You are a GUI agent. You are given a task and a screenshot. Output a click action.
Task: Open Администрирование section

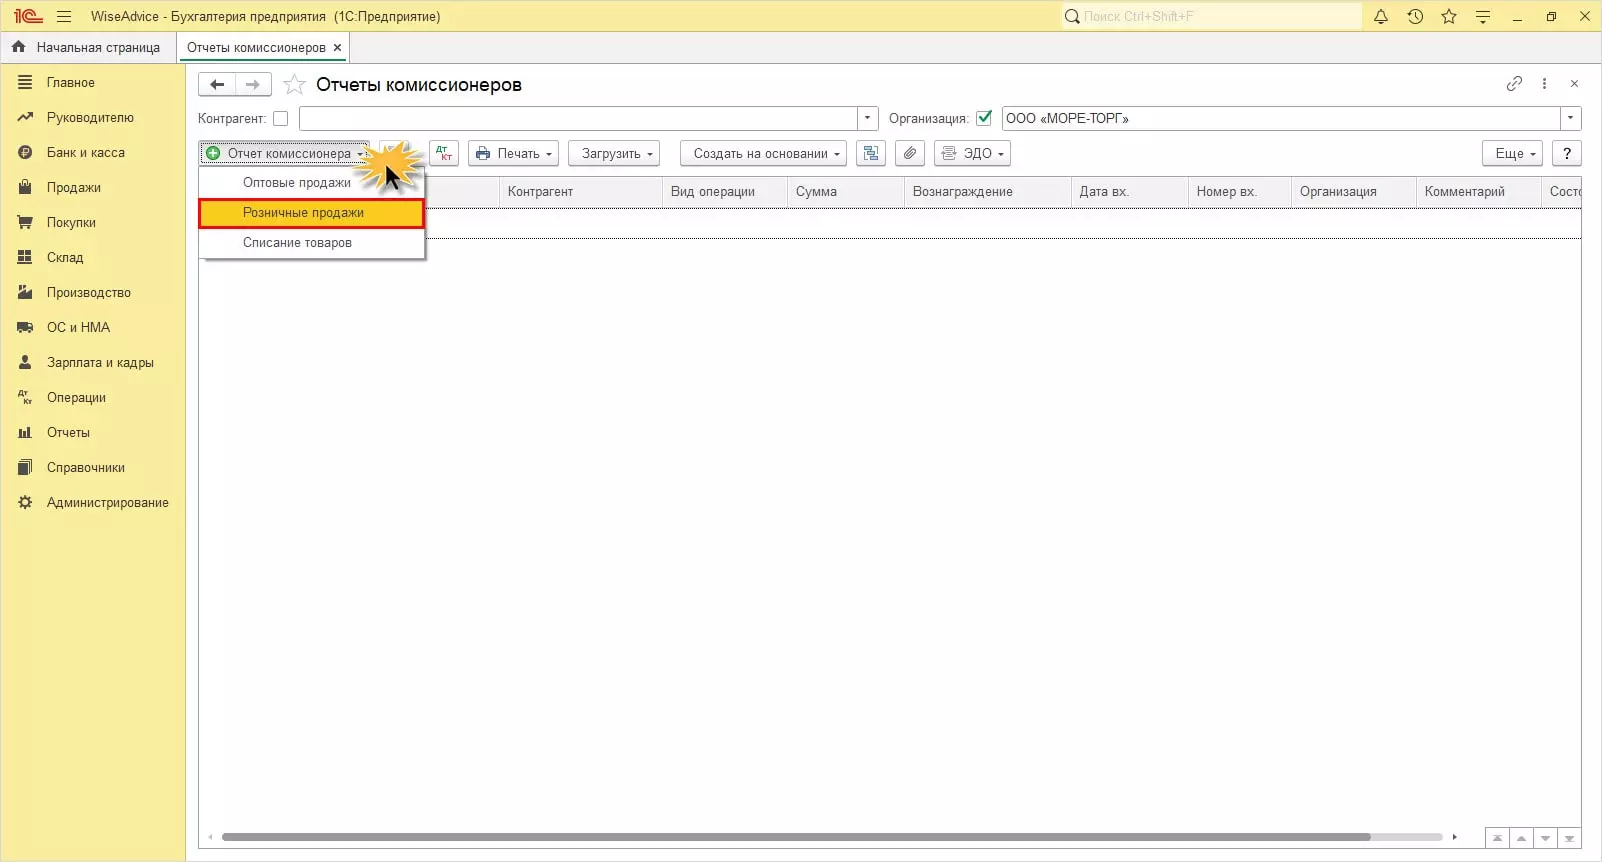click(x=108, y=503)
